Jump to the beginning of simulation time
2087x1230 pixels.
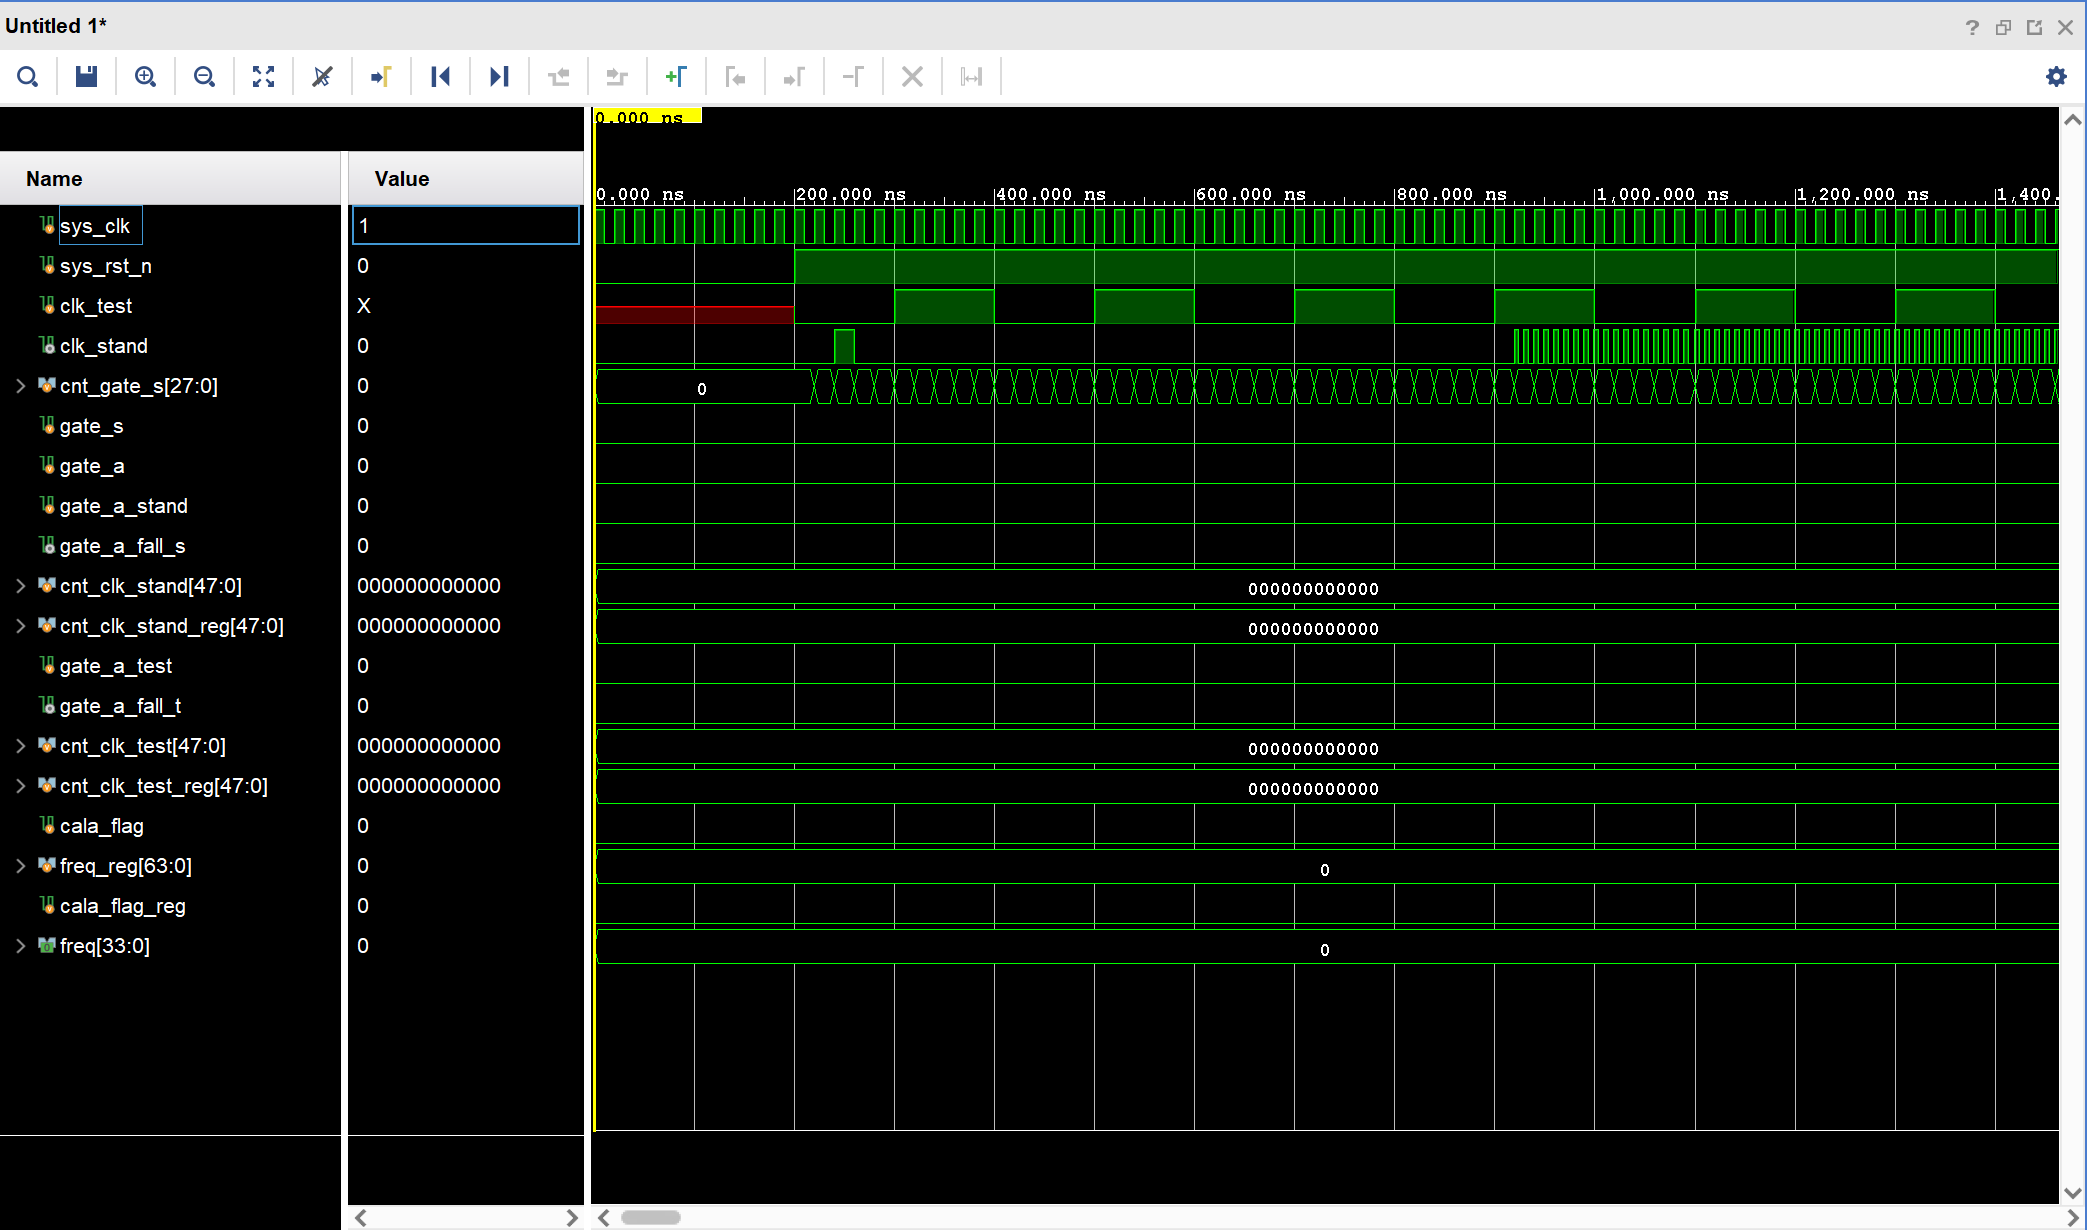(440, 77)
